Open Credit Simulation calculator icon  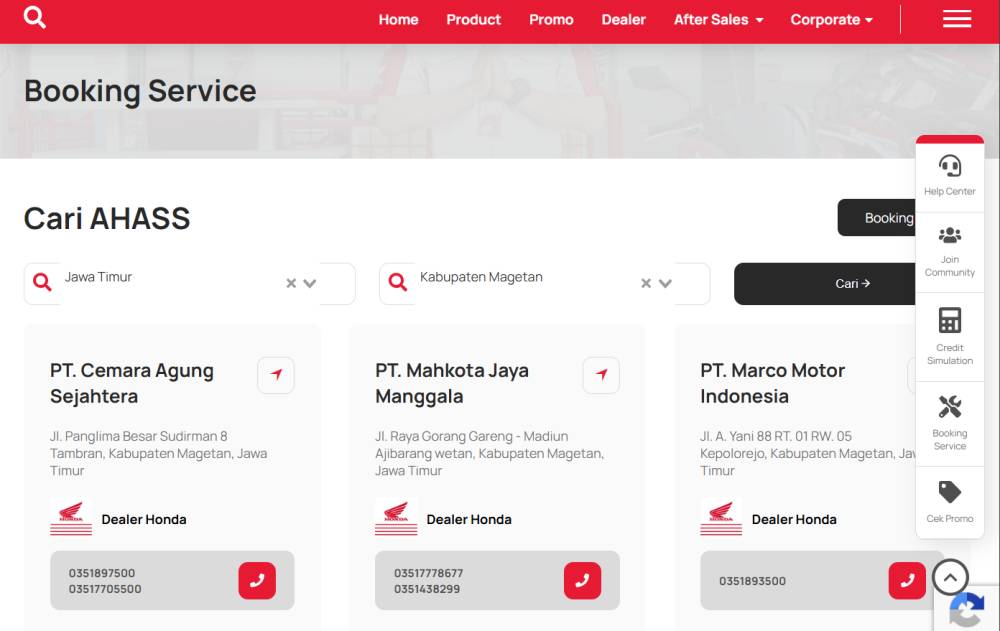point(950,320)
